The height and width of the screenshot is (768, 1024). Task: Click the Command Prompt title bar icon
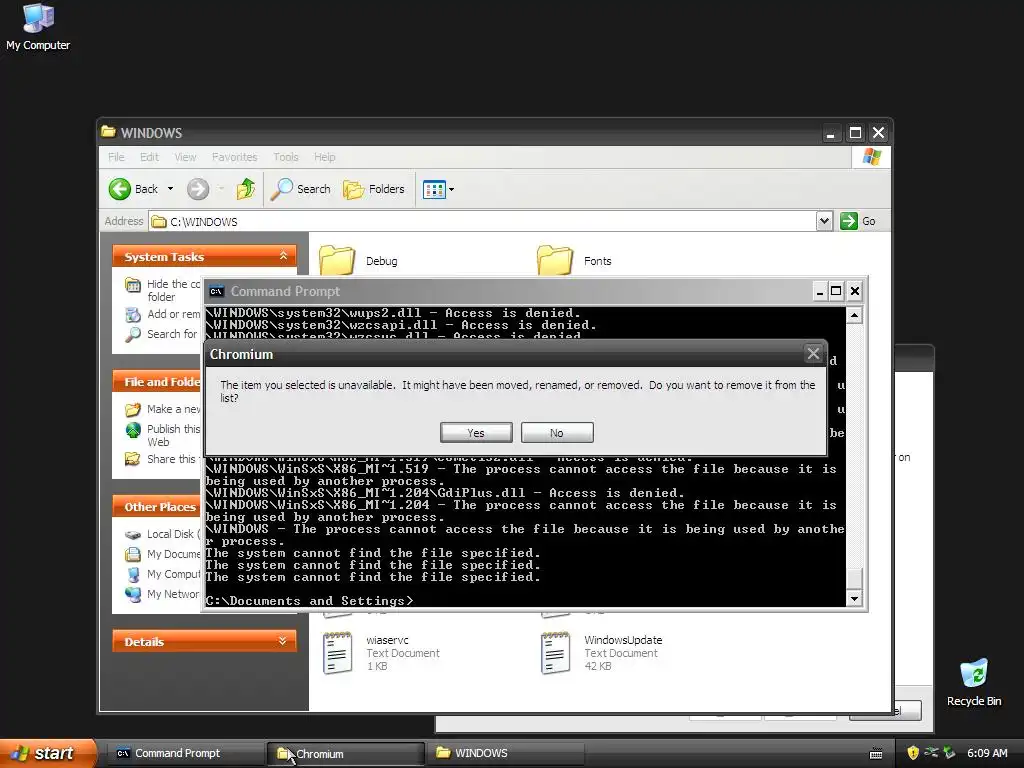[216, 291]
